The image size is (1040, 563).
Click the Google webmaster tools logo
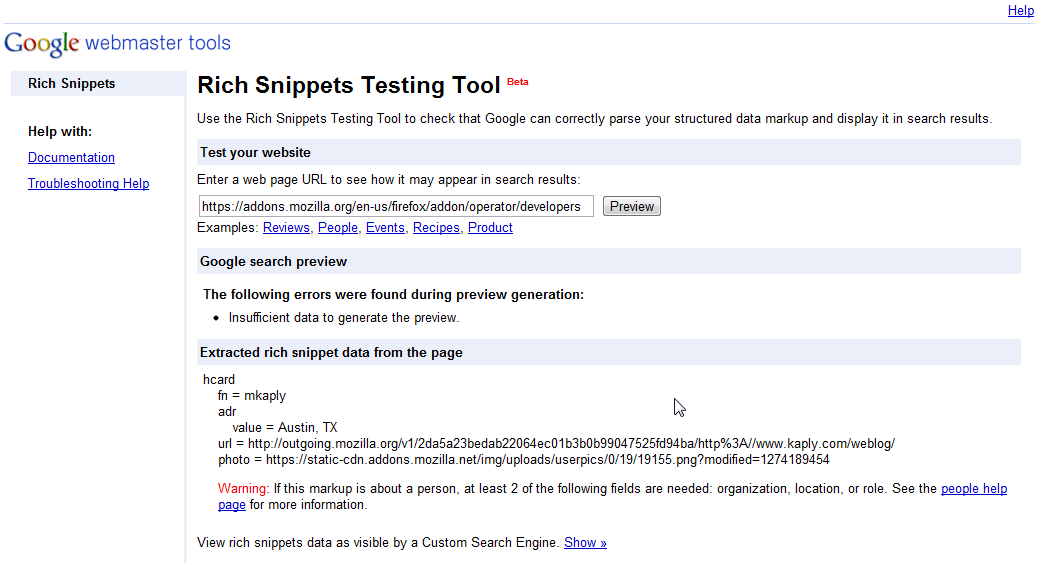(117, 44)
